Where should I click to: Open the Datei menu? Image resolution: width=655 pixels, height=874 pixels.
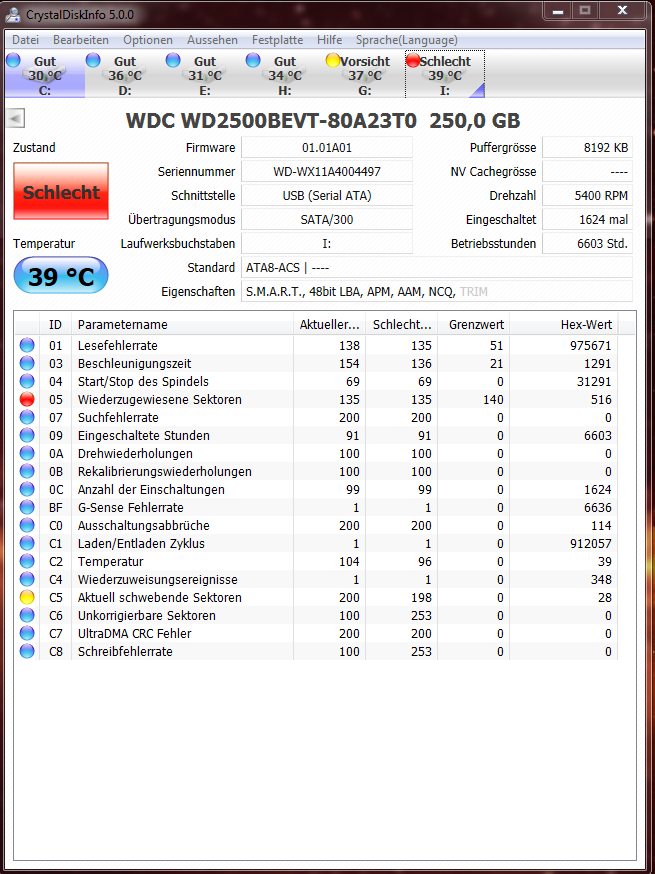tap(26, 40)
